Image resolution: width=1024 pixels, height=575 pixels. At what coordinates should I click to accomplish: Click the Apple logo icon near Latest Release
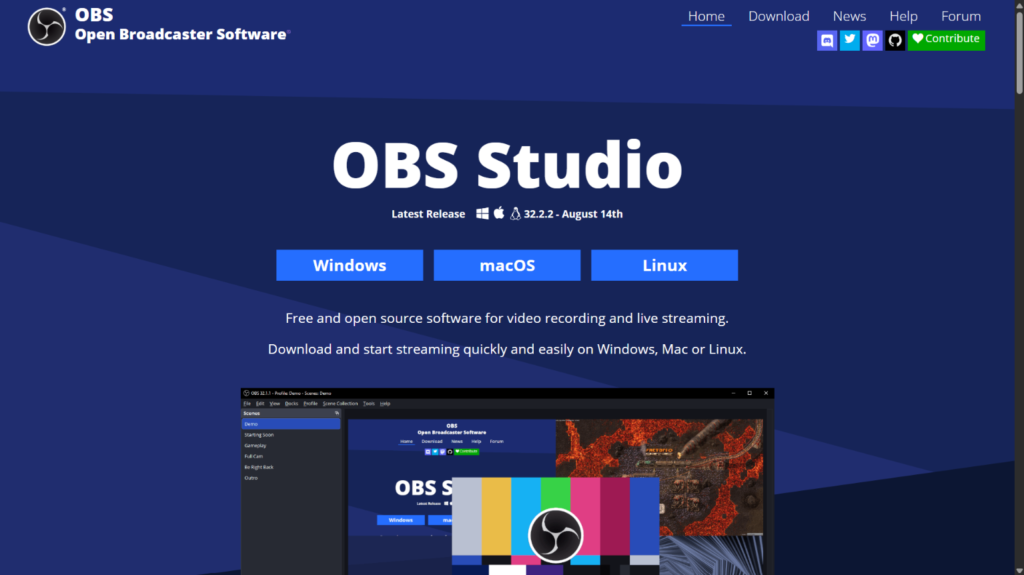click(499, 213)
